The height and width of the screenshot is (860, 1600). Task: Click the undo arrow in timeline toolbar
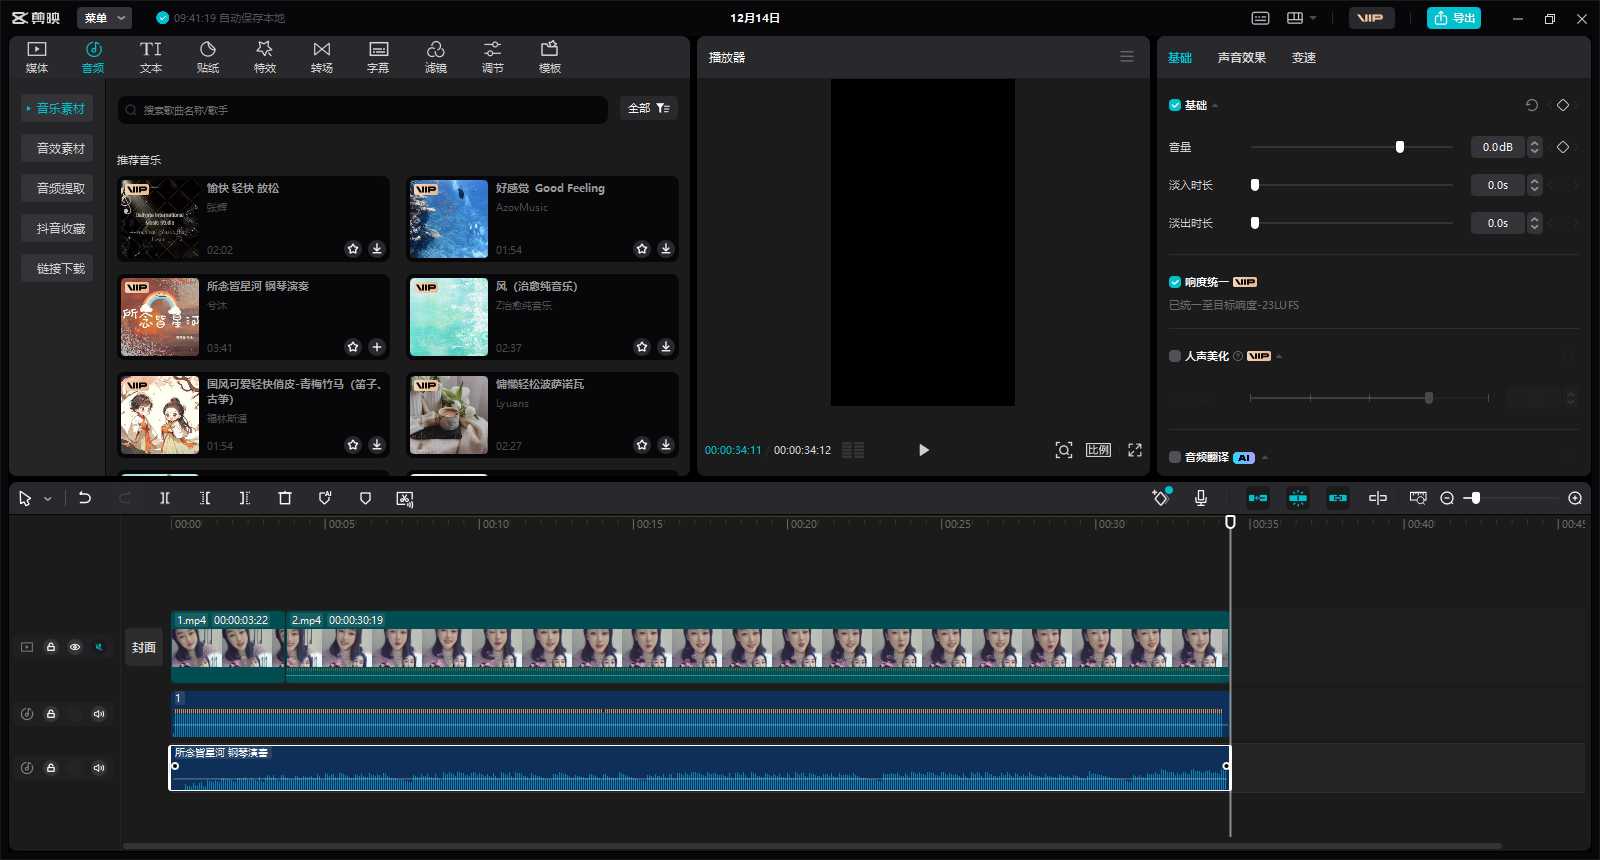tap(85, 498)
